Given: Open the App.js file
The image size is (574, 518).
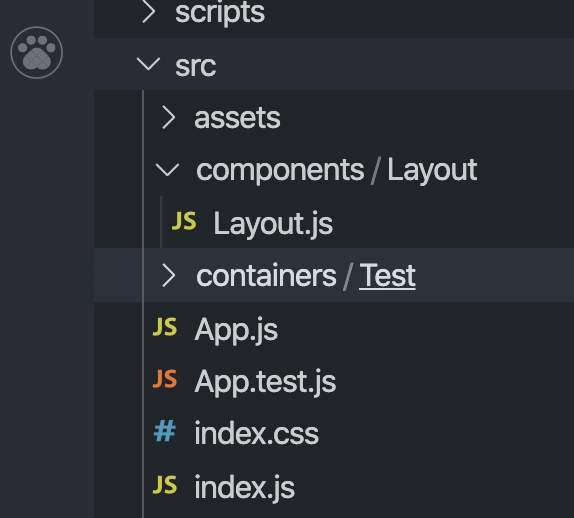Looking at the screenshot, I should click(236, 330).
